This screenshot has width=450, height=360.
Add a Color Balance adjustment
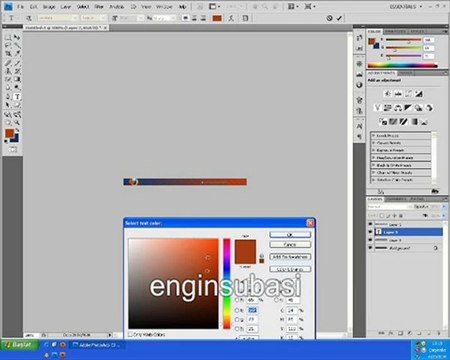[398, 108]
